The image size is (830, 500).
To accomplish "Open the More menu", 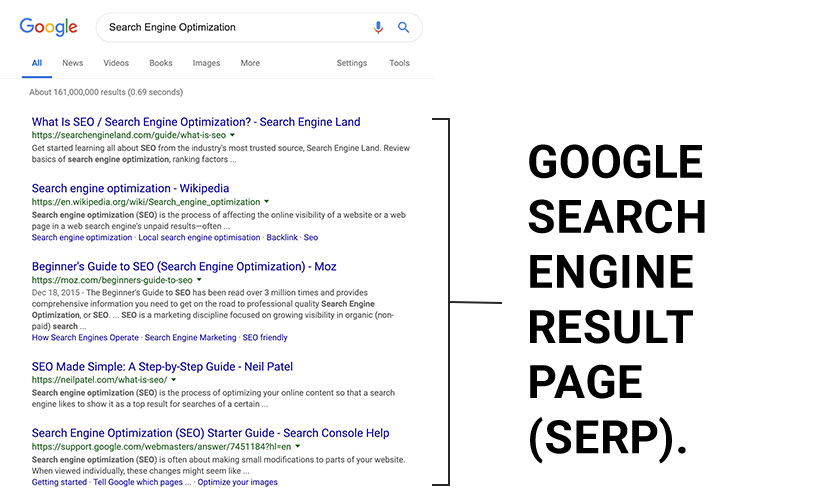I will [x=250, y=63].
